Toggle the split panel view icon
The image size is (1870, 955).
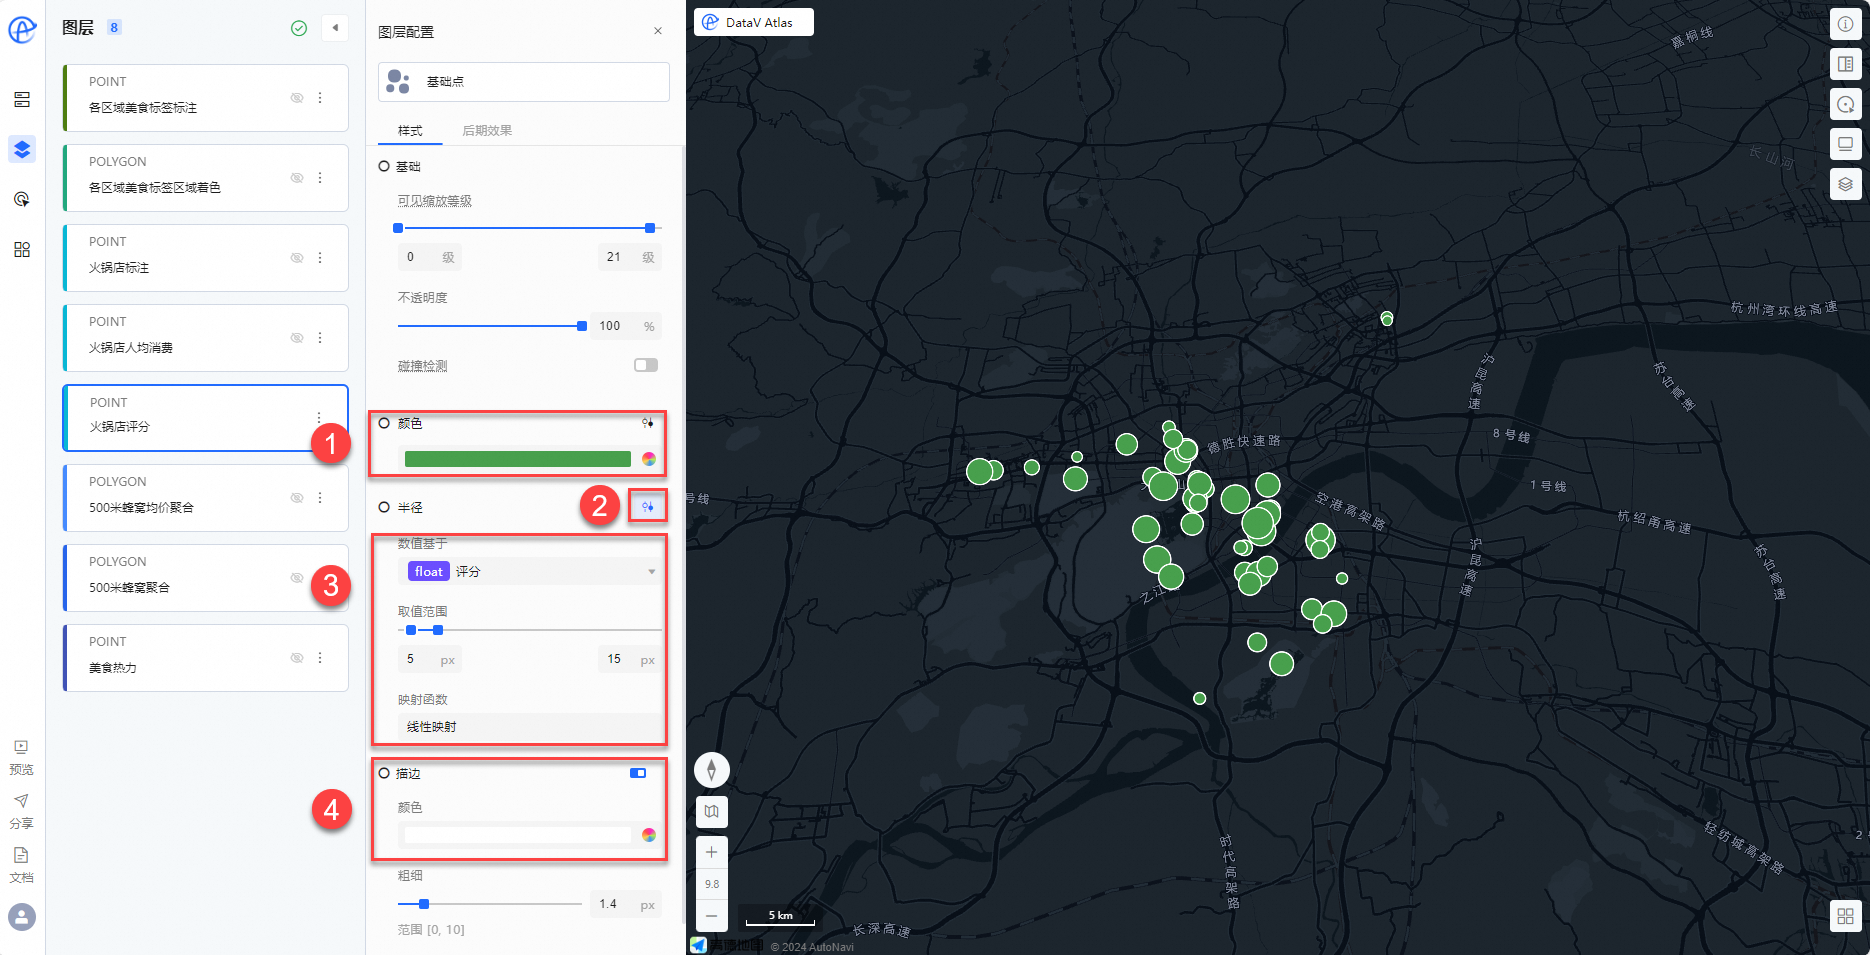tap(1846, 64)
